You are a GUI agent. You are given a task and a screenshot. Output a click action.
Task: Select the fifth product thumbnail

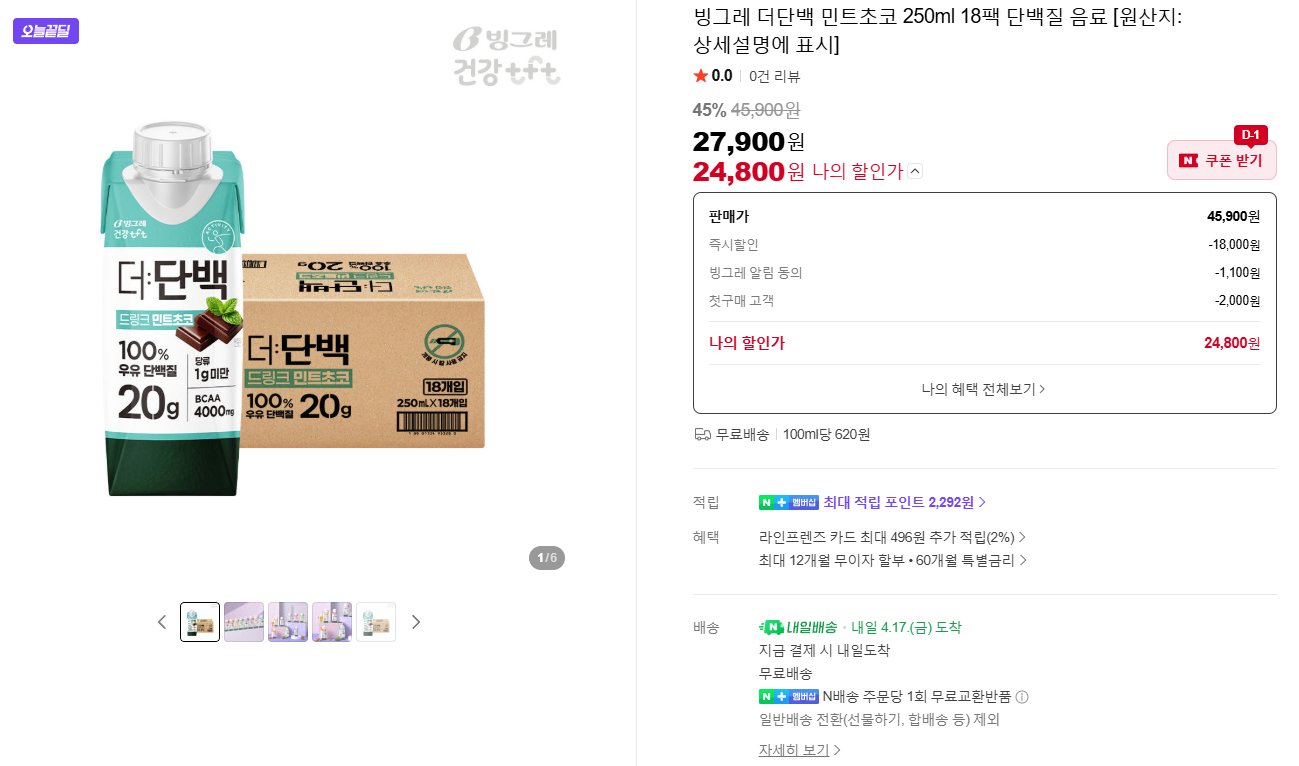point(376,622)
